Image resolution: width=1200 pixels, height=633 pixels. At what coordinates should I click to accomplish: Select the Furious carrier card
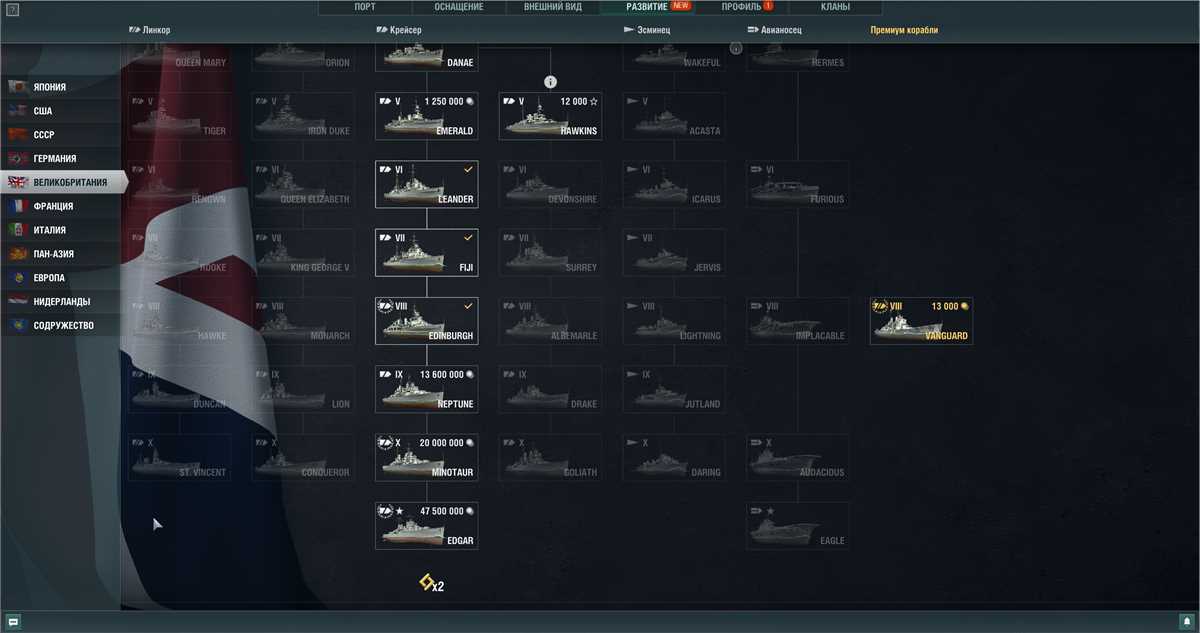point(798,184)
